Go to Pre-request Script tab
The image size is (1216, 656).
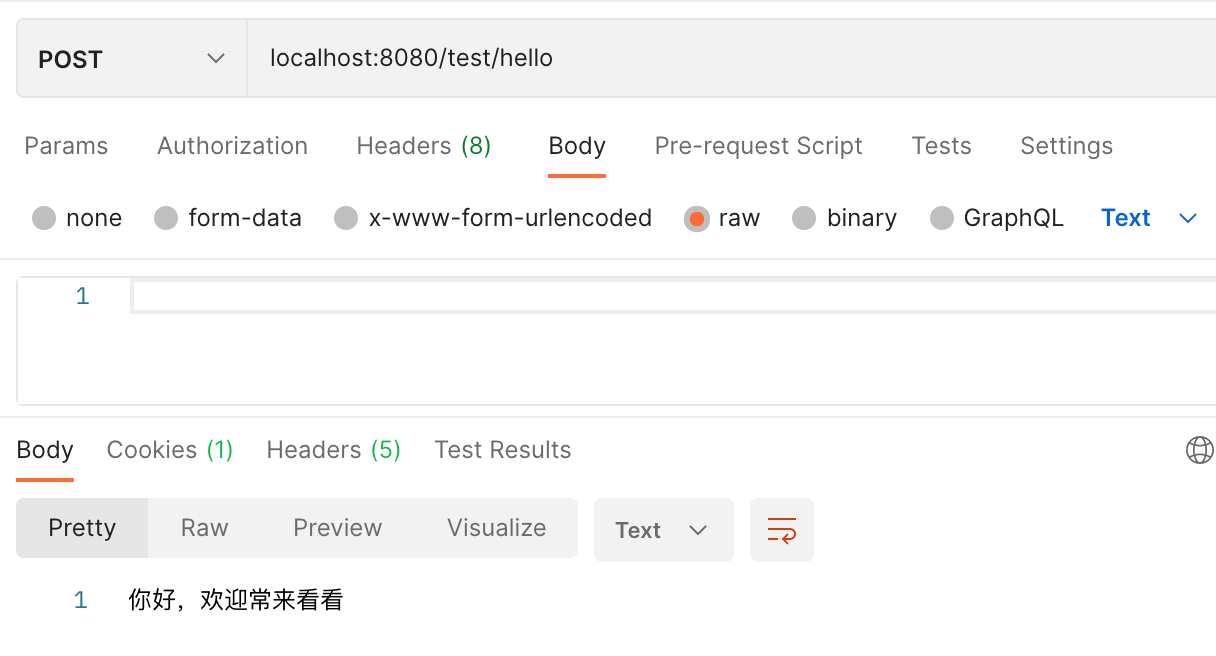coord(758,146)
